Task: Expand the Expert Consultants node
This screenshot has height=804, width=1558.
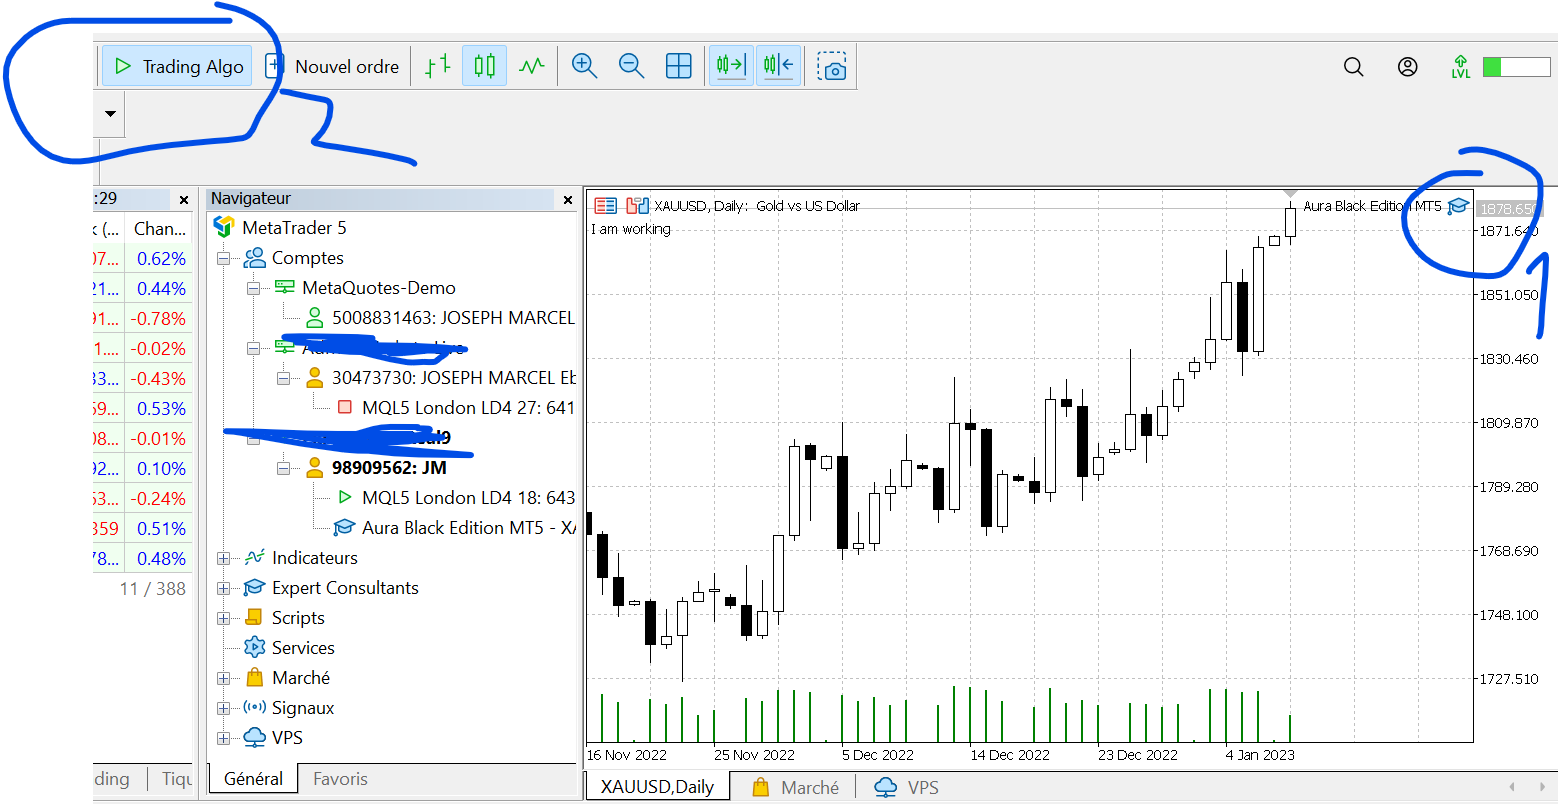Action: tap(223, 588)
